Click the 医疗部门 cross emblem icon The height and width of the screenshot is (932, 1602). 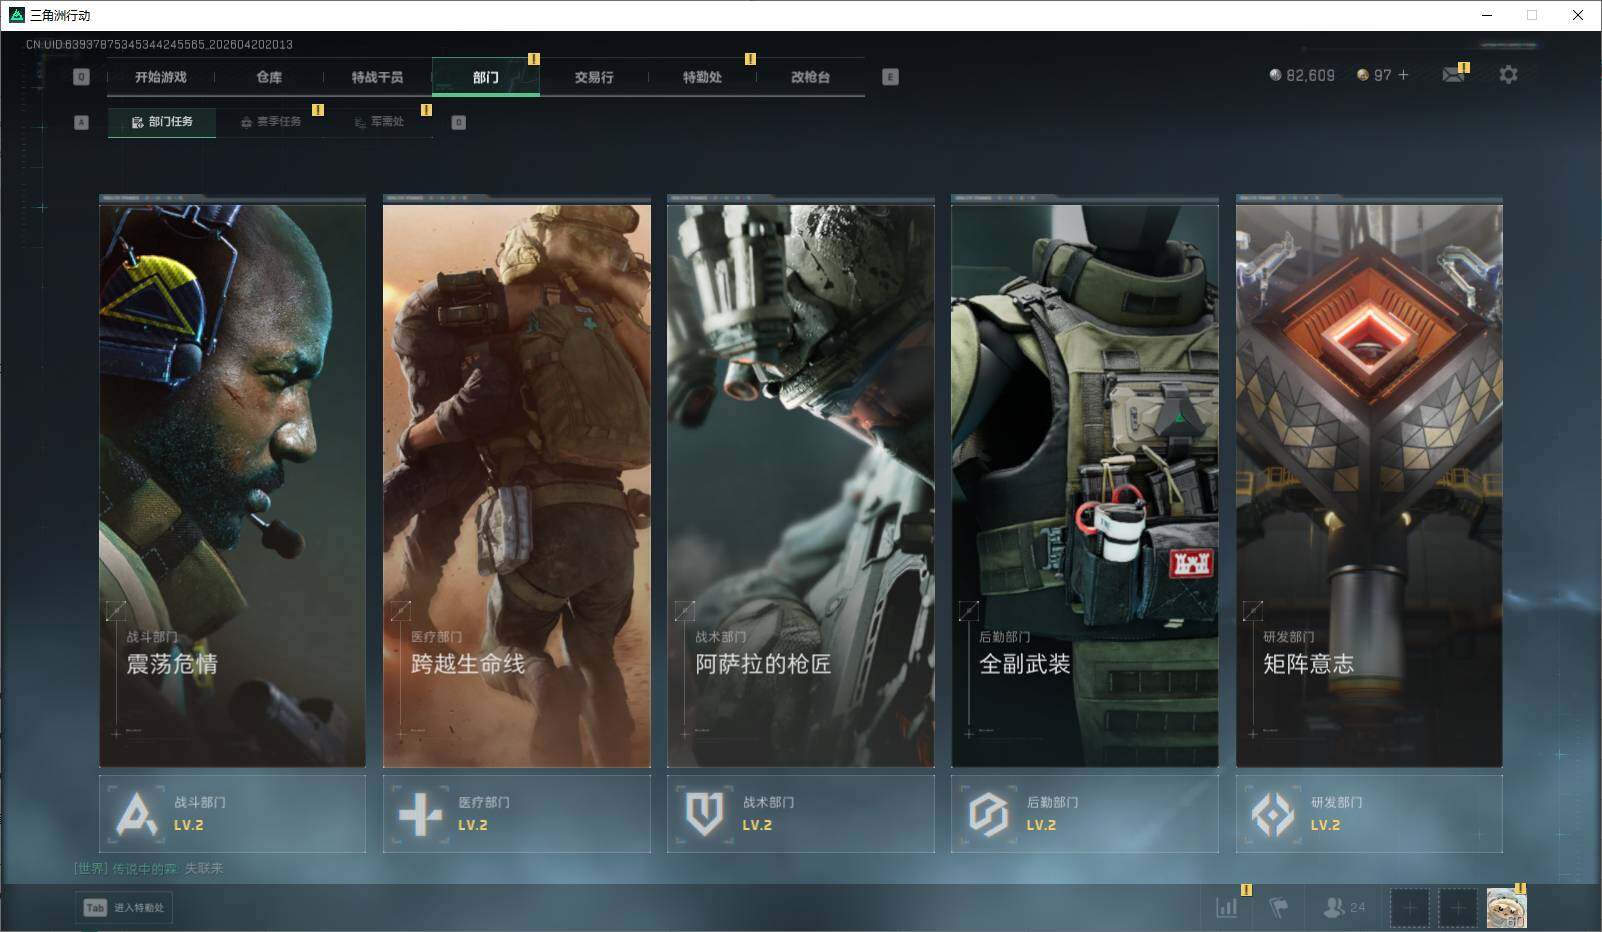pyautogui.click(x=420, y=814)
